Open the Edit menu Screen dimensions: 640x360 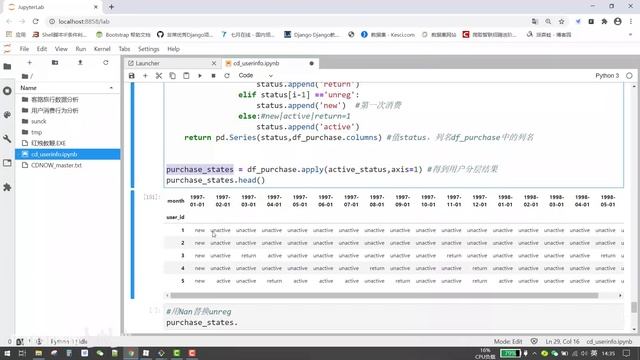pos(42,49)
